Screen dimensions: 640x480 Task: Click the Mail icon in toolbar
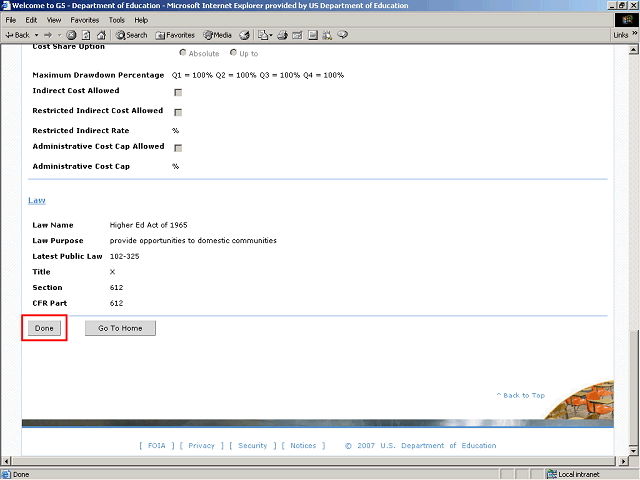(263, 35)
